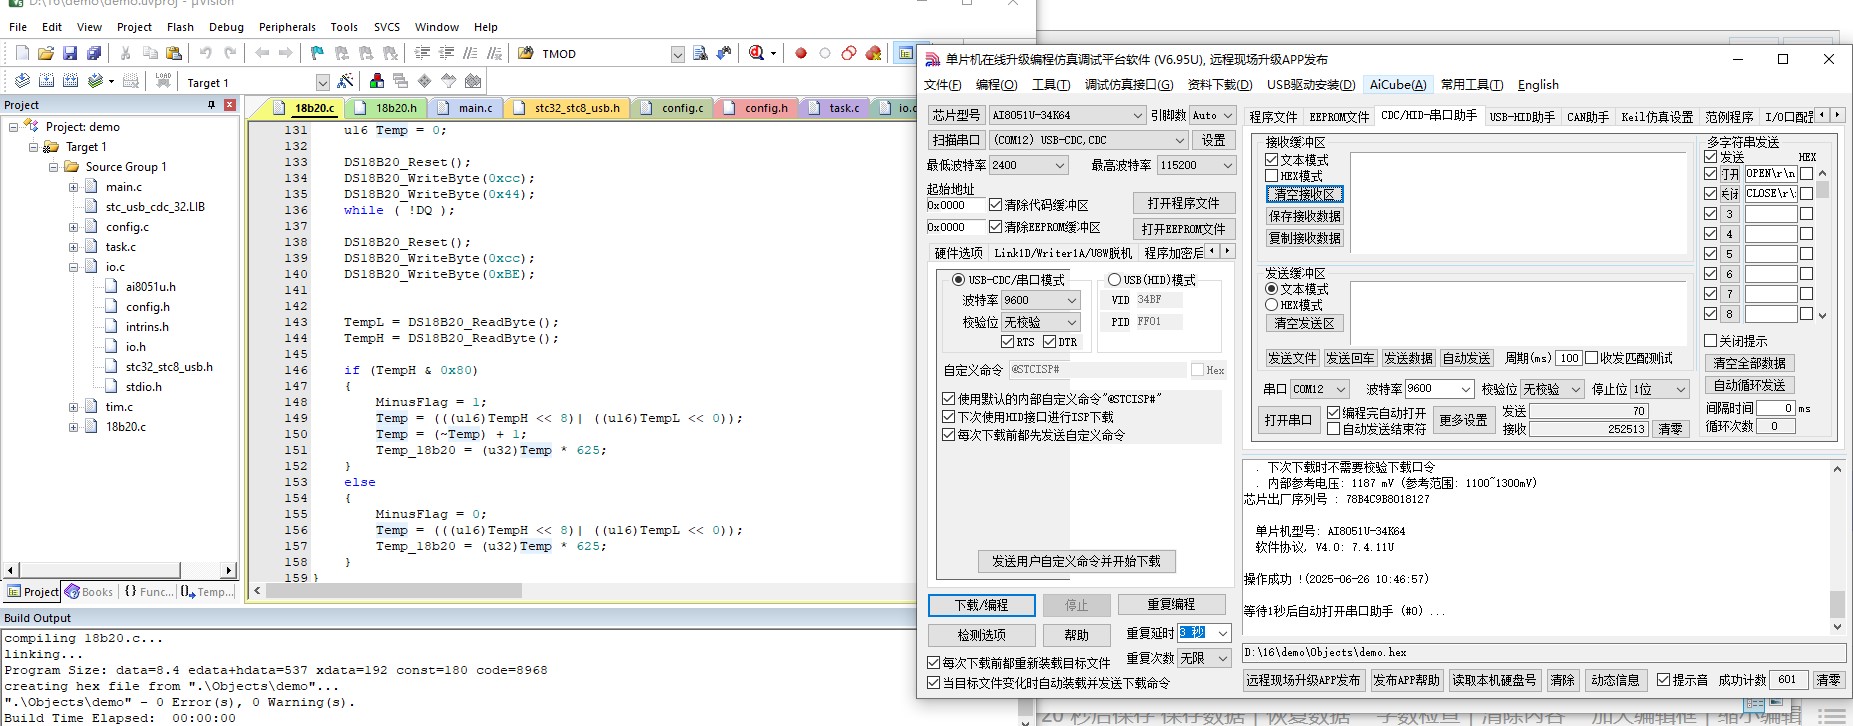Open Options for Target wand icon
This screenshot has width=1853, height=726.
pyautogui.click(x=346, y=81)
